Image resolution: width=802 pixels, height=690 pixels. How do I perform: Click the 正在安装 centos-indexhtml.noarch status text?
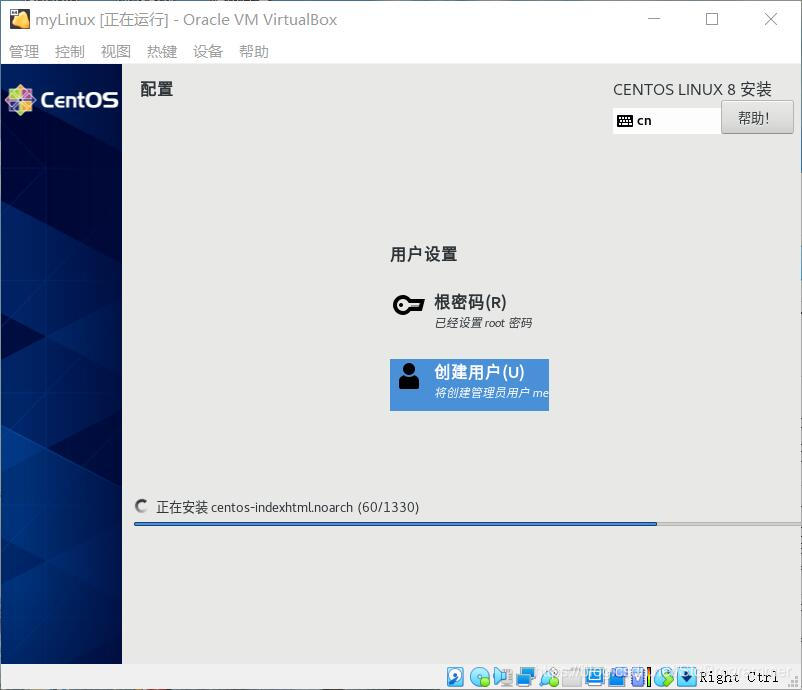click(x=287, y=507)
